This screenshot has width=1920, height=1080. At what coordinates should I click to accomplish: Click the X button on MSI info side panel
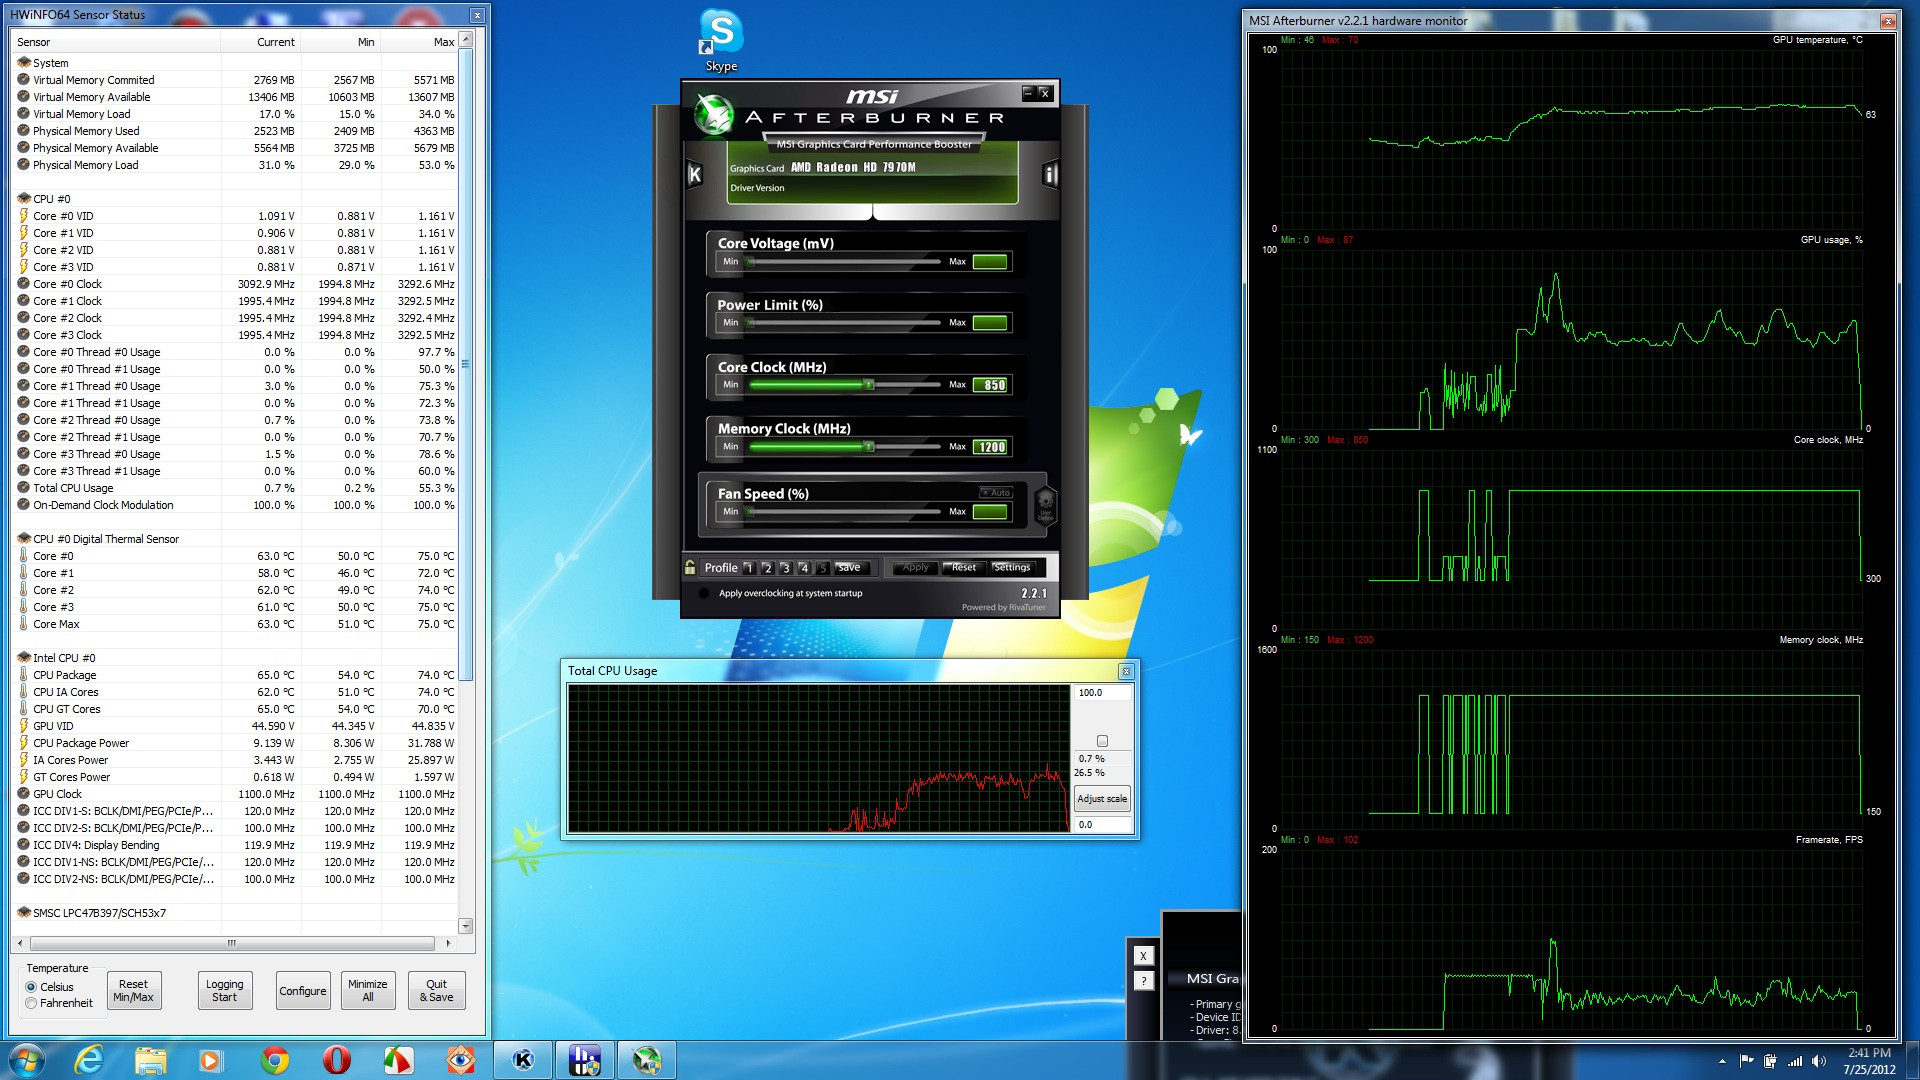[1144, 956]
